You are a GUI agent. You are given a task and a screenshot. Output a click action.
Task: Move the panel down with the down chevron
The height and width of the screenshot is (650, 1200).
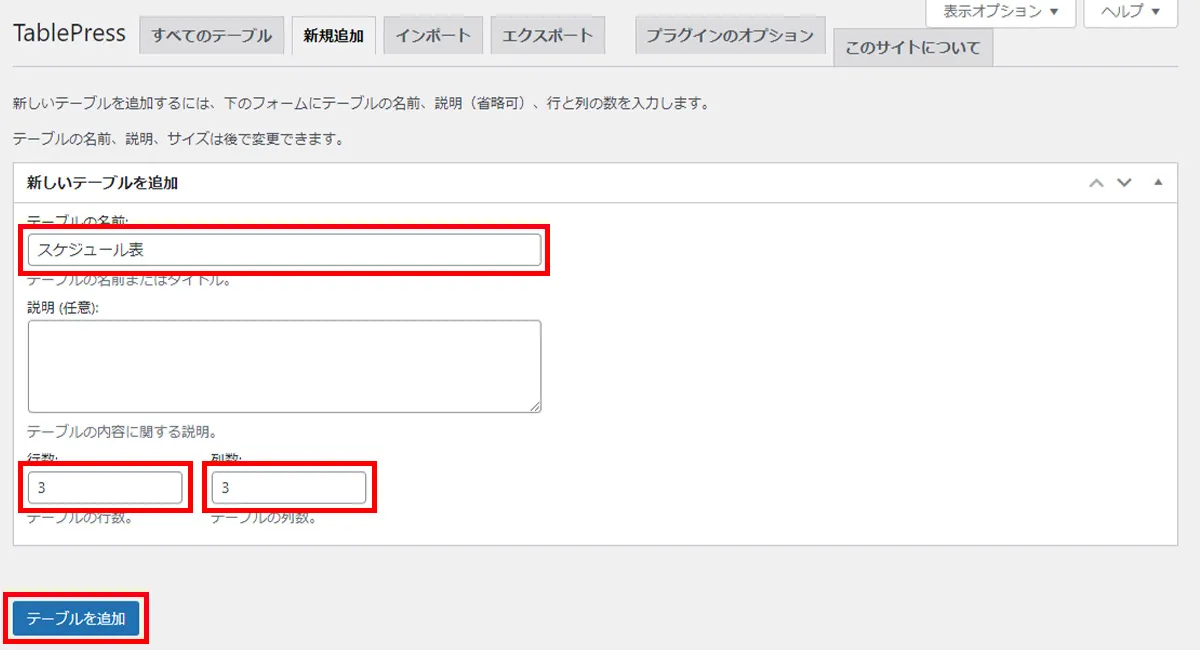[x=1124, y=183]
